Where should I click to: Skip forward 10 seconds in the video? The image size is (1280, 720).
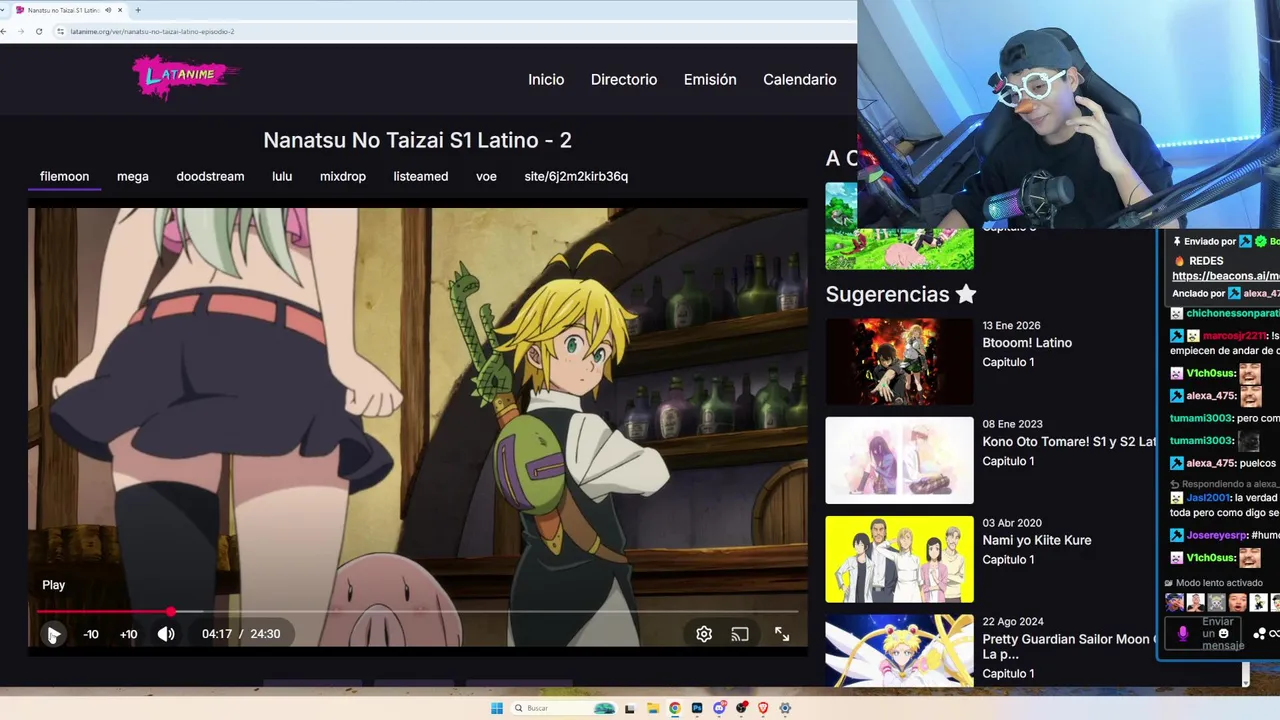tap(128, 634)
